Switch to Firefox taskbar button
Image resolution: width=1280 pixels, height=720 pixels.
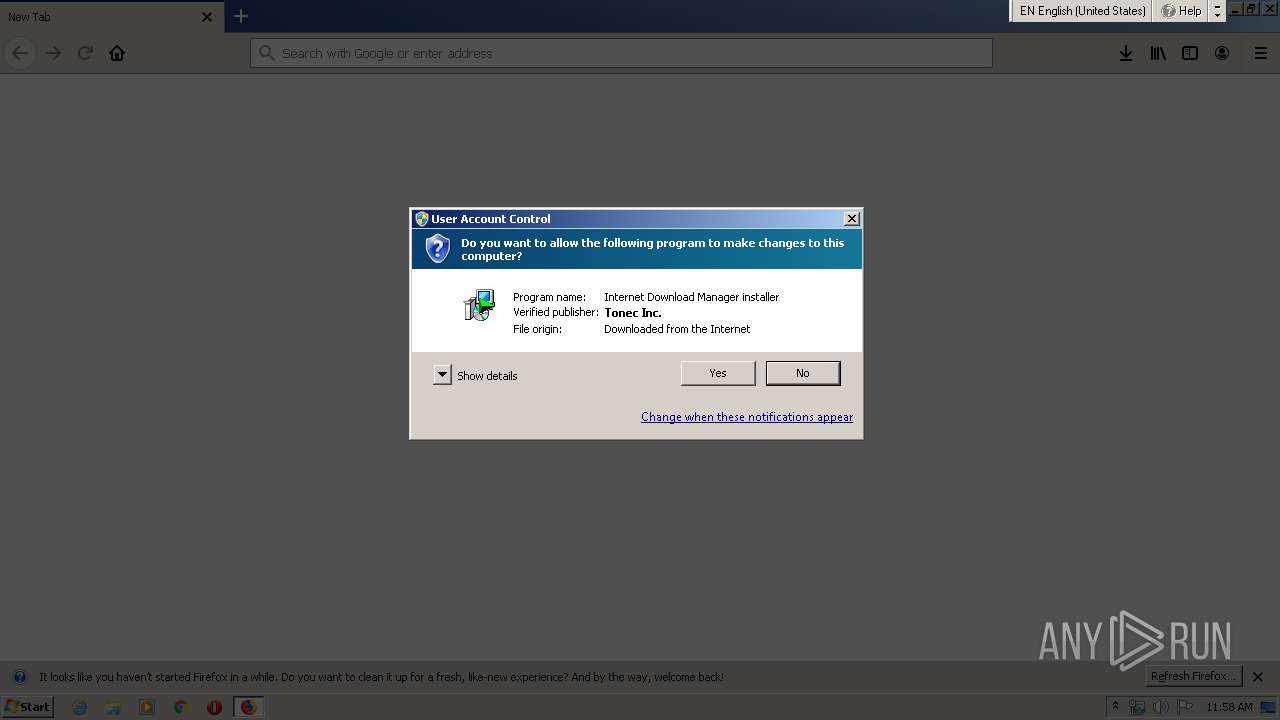pyautogui.click(x=248, y=707)
